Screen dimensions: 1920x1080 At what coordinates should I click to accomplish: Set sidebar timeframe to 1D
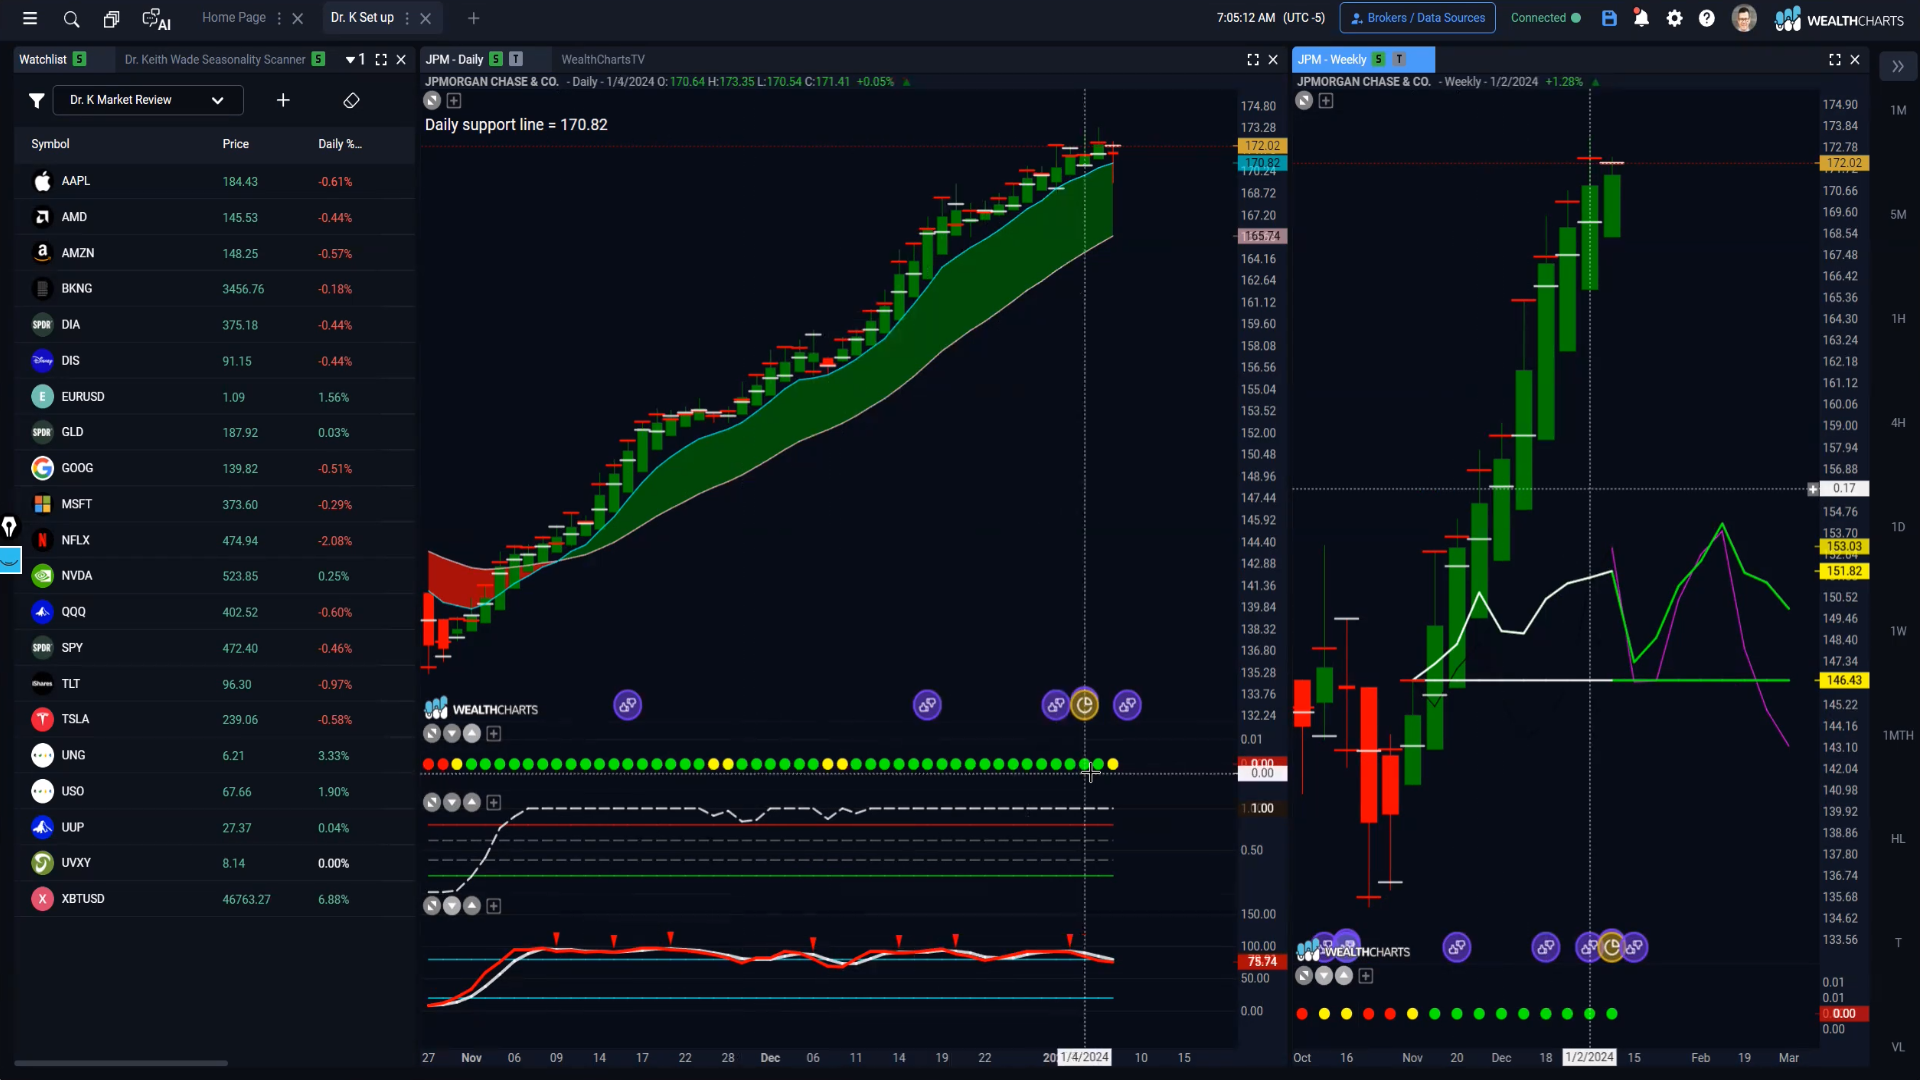[1898, 527]
